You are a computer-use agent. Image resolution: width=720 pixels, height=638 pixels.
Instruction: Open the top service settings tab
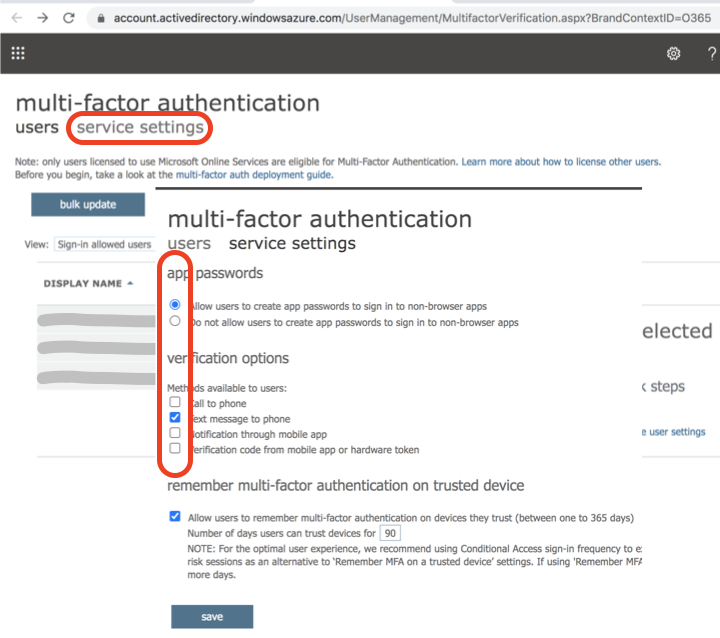click(x=140, y=127)
